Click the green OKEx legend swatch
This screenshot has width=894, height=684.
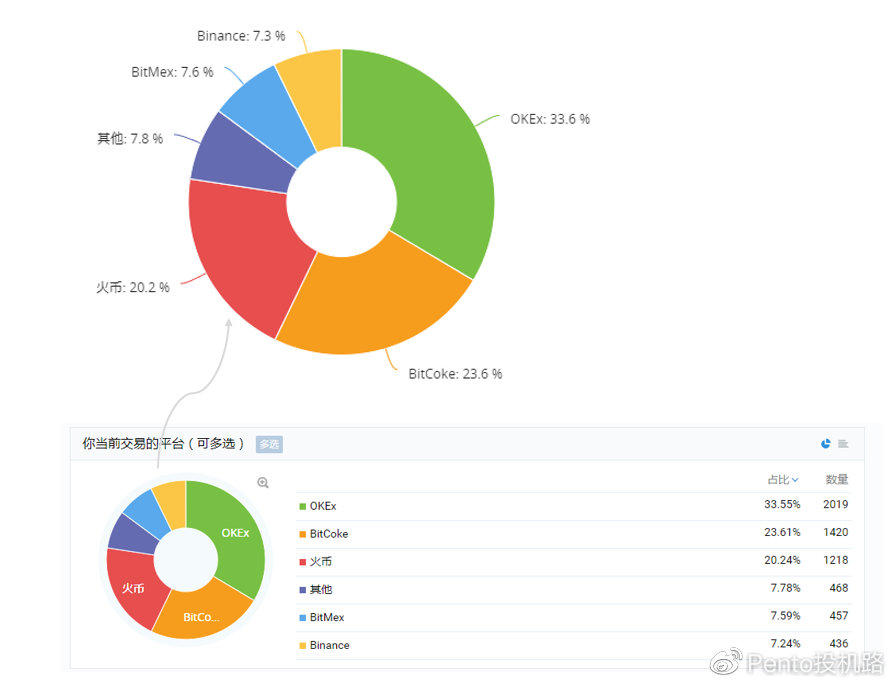point(303,506)
